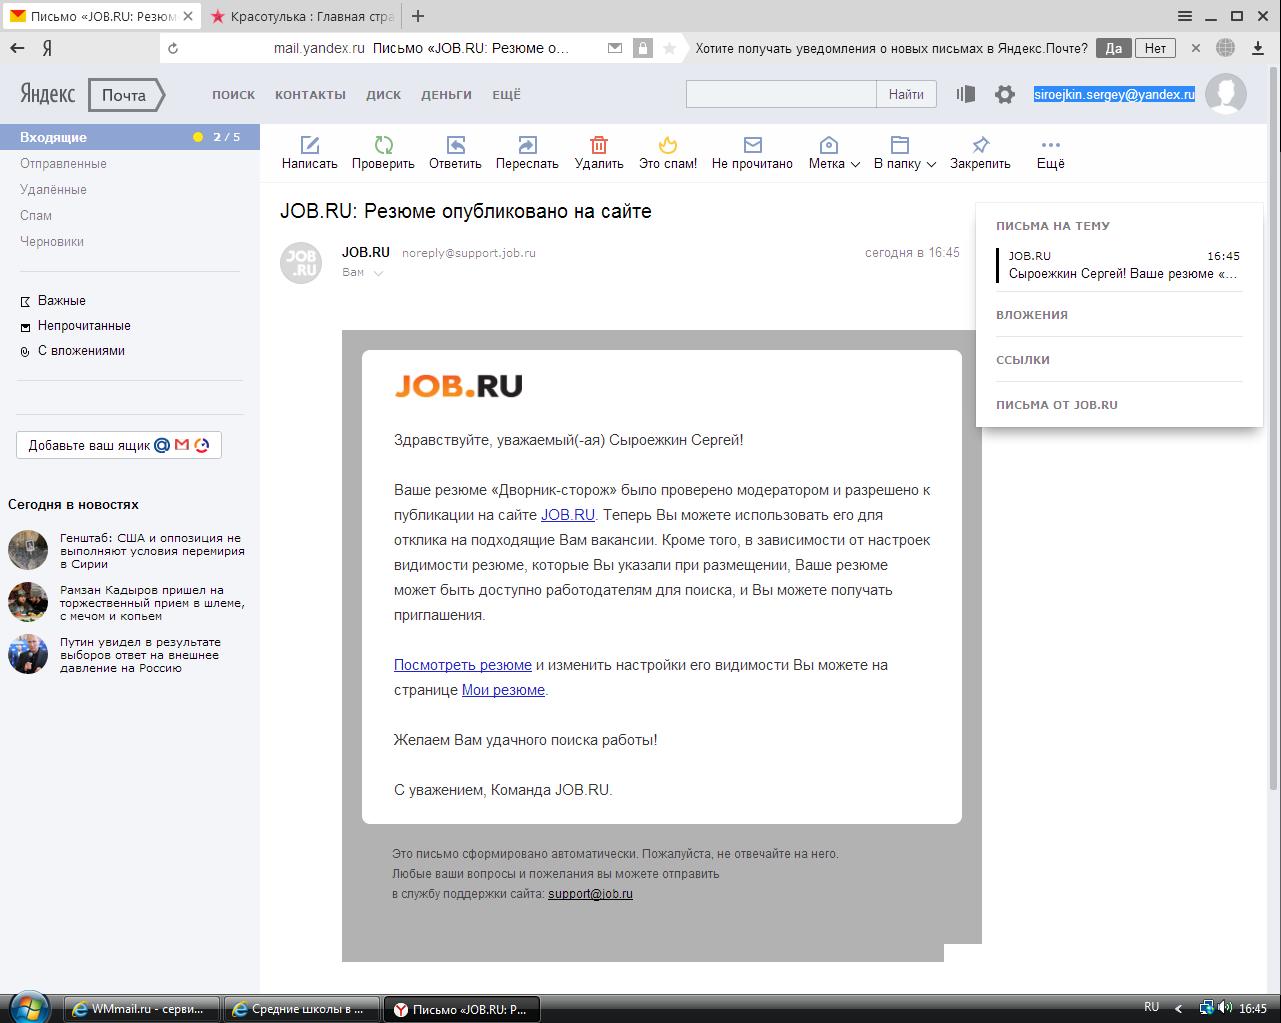This screenshot has width=1281, height=1023.
Task: Mark message with Это спам! flame icon
Action: [x=668, y=145]
